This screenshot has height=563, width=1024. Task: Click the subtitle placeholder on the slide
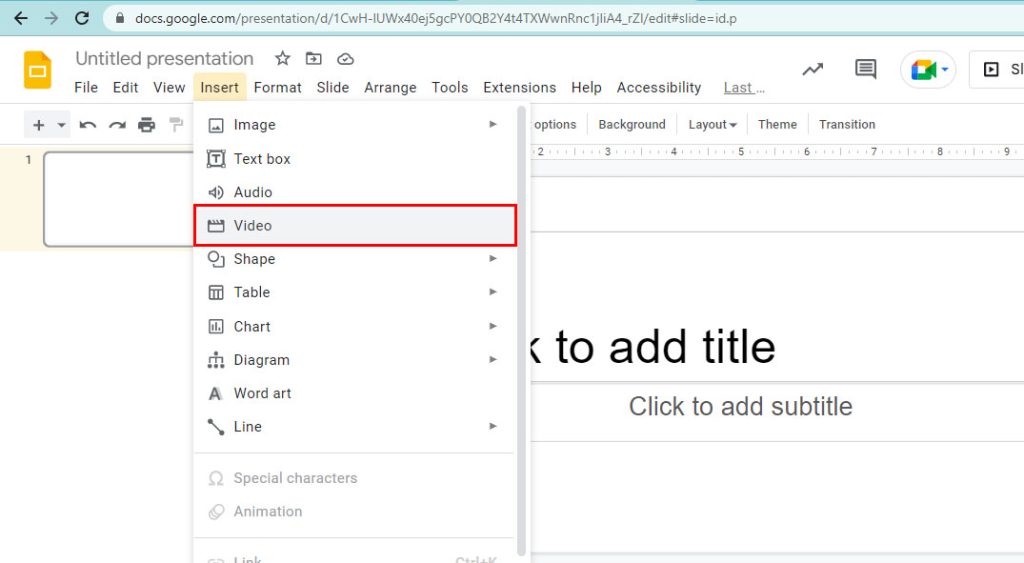point(740,407)
